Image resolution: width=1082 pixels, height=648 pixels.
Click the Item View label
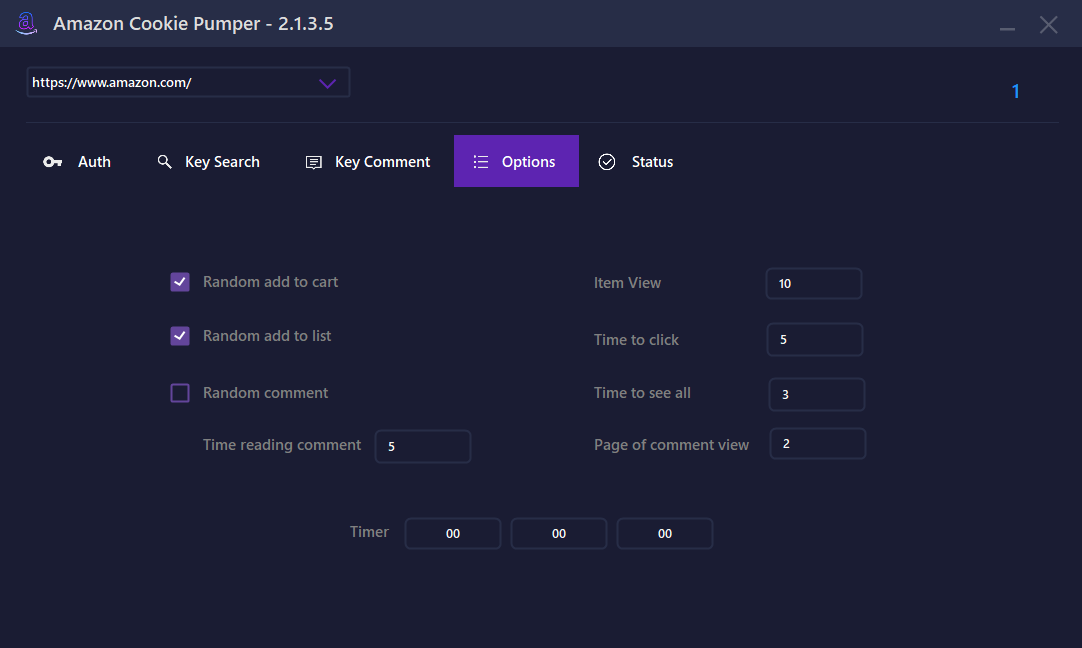[x=627, y=283]
